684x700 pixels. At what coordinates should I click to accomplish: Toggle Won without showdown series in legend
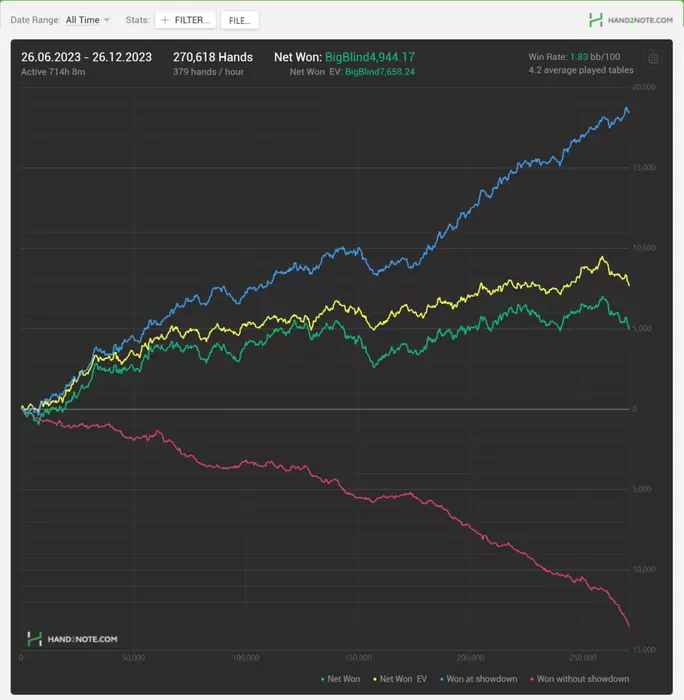[579, 679]
